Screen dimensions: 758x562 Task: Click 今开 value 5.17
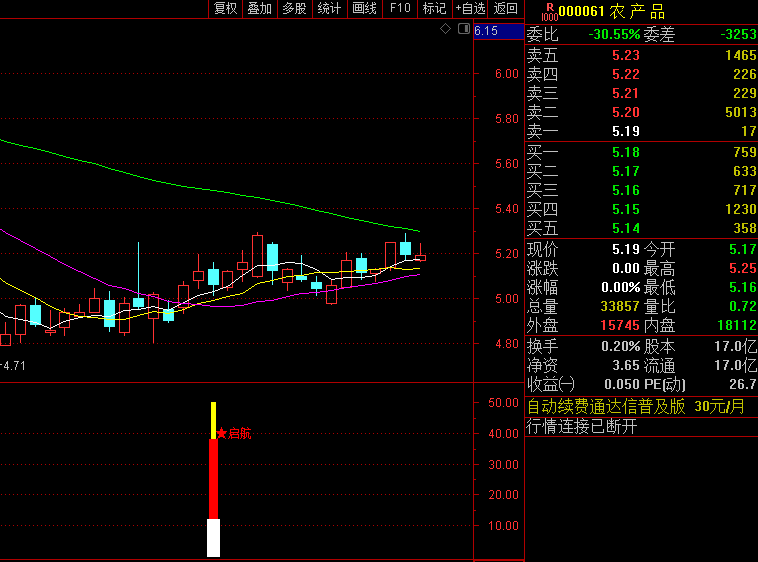pos(743,249)
